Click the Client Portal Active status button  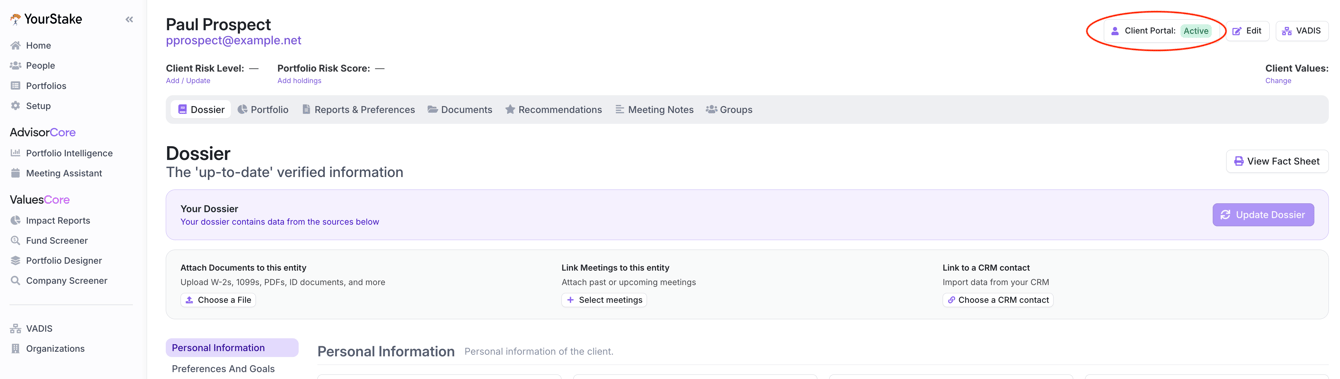[1160, 31]
